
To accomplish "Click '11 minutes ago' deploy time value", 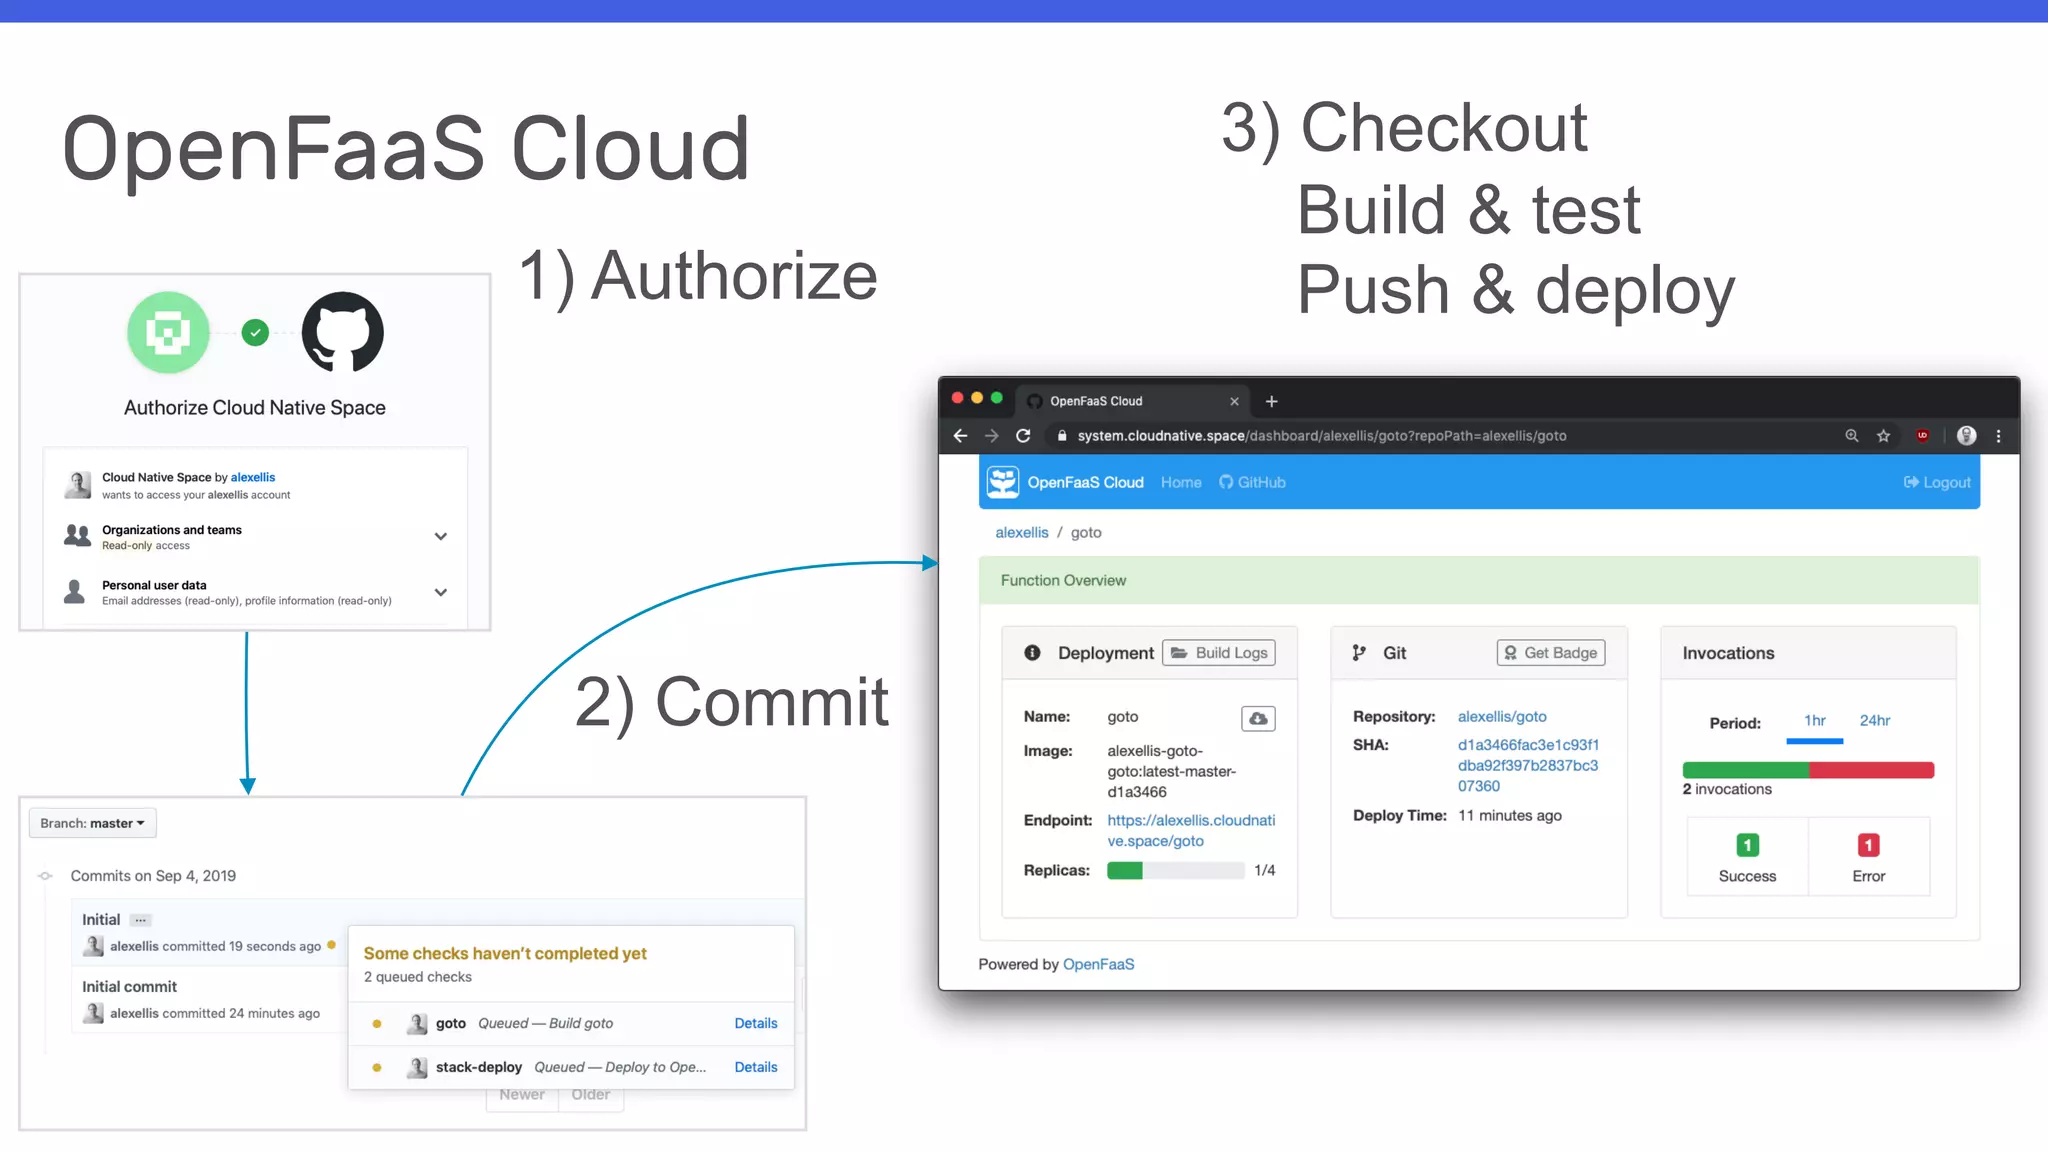I will [1509, 816].
